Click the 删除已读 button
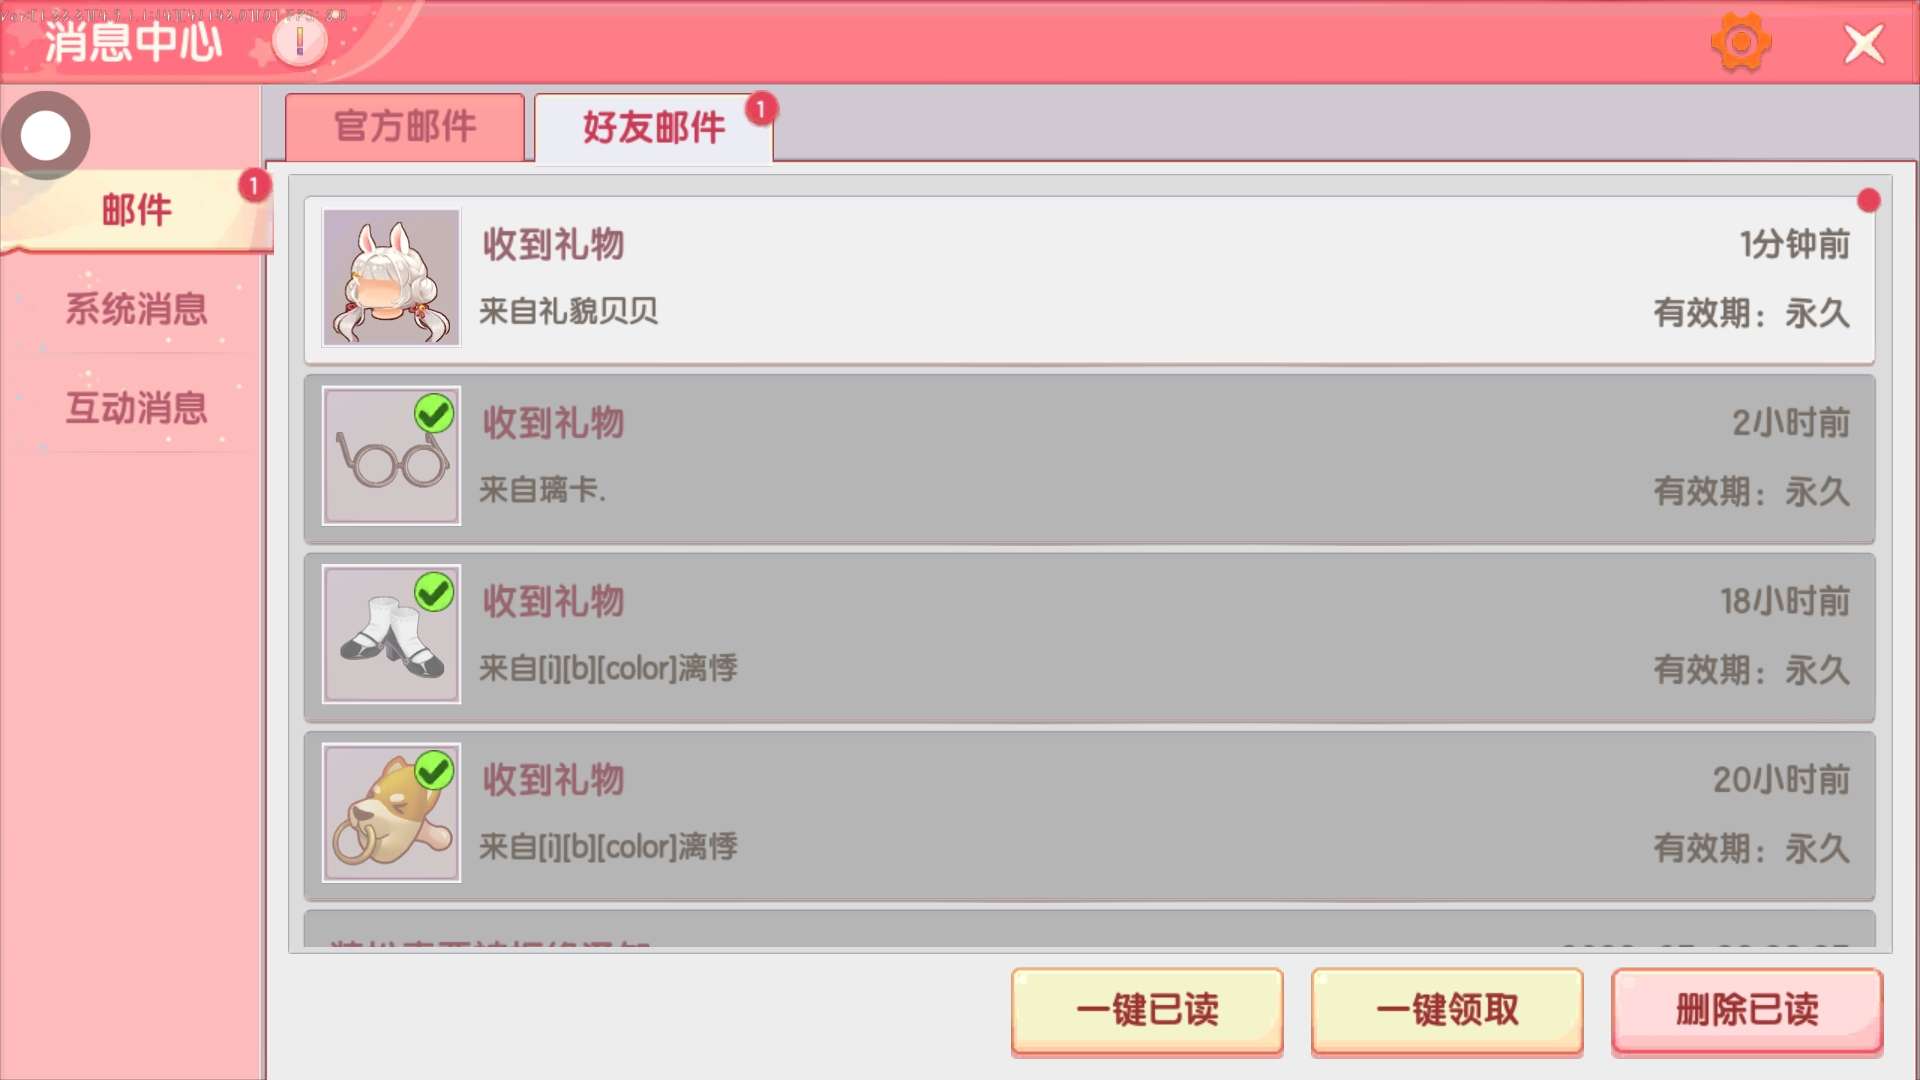The image size is (1920, 1080). click(1747, 1010)
